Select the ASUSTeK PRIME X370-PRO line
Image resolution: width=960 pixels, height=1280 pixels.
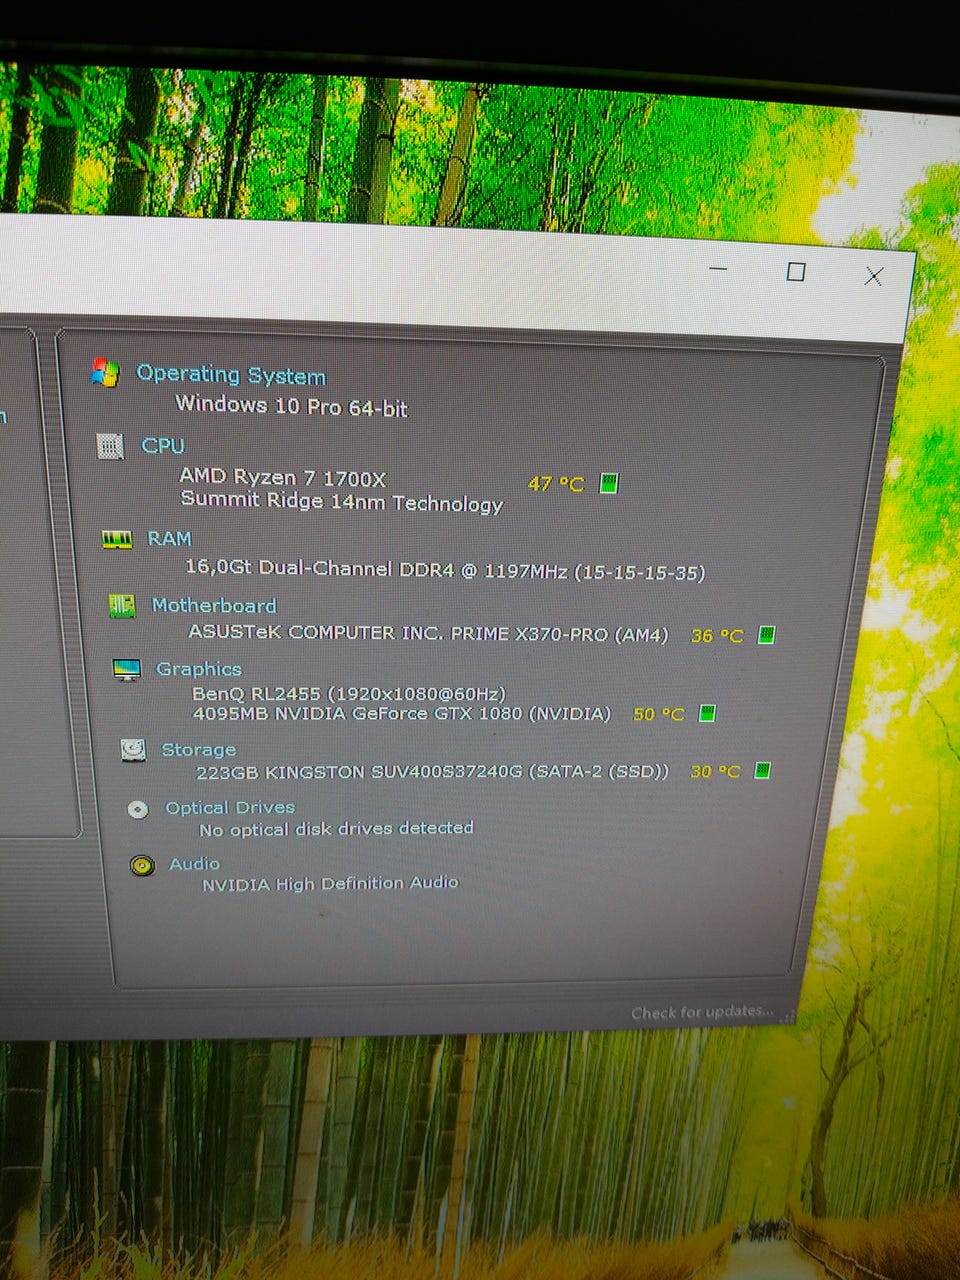[x=428, y=633]
